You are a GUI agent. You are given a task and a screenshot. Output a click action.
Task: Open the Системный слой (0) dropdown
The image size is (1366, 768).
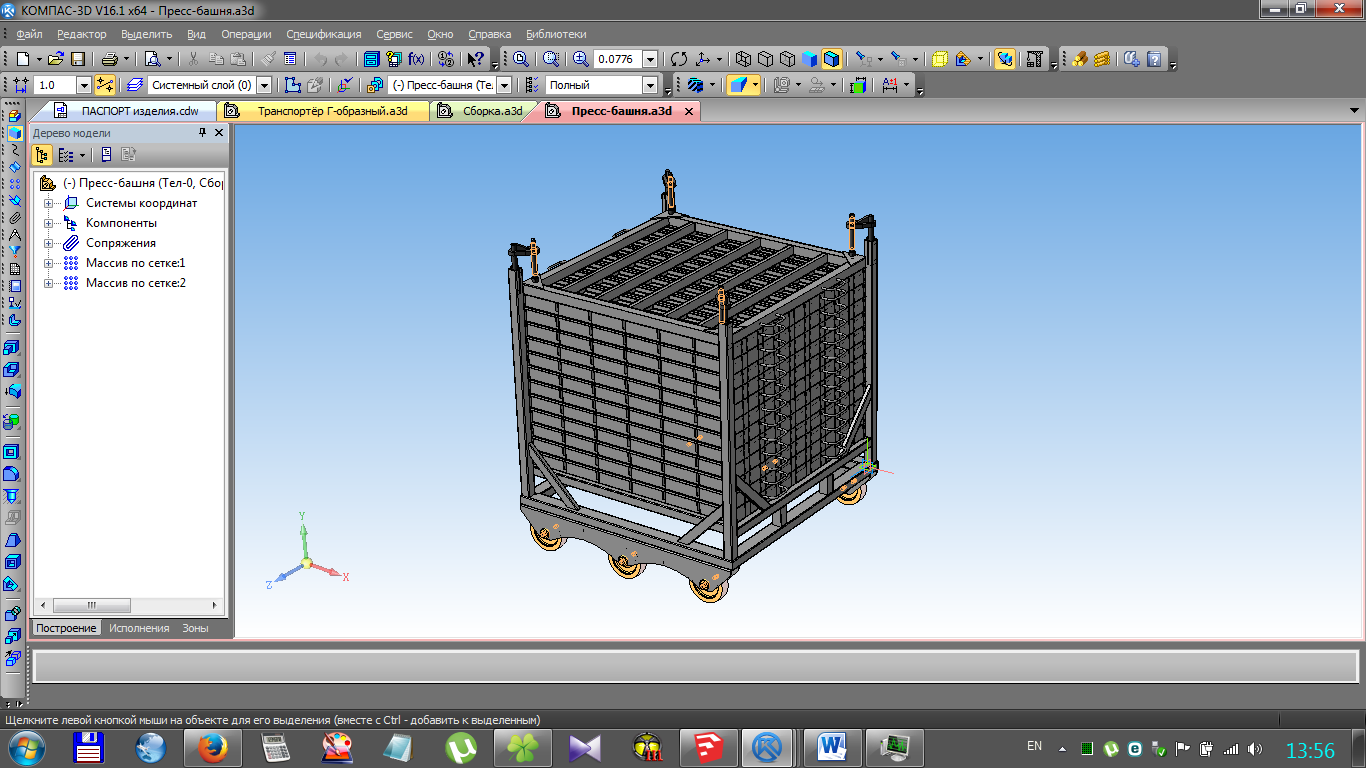click(264, 86)
